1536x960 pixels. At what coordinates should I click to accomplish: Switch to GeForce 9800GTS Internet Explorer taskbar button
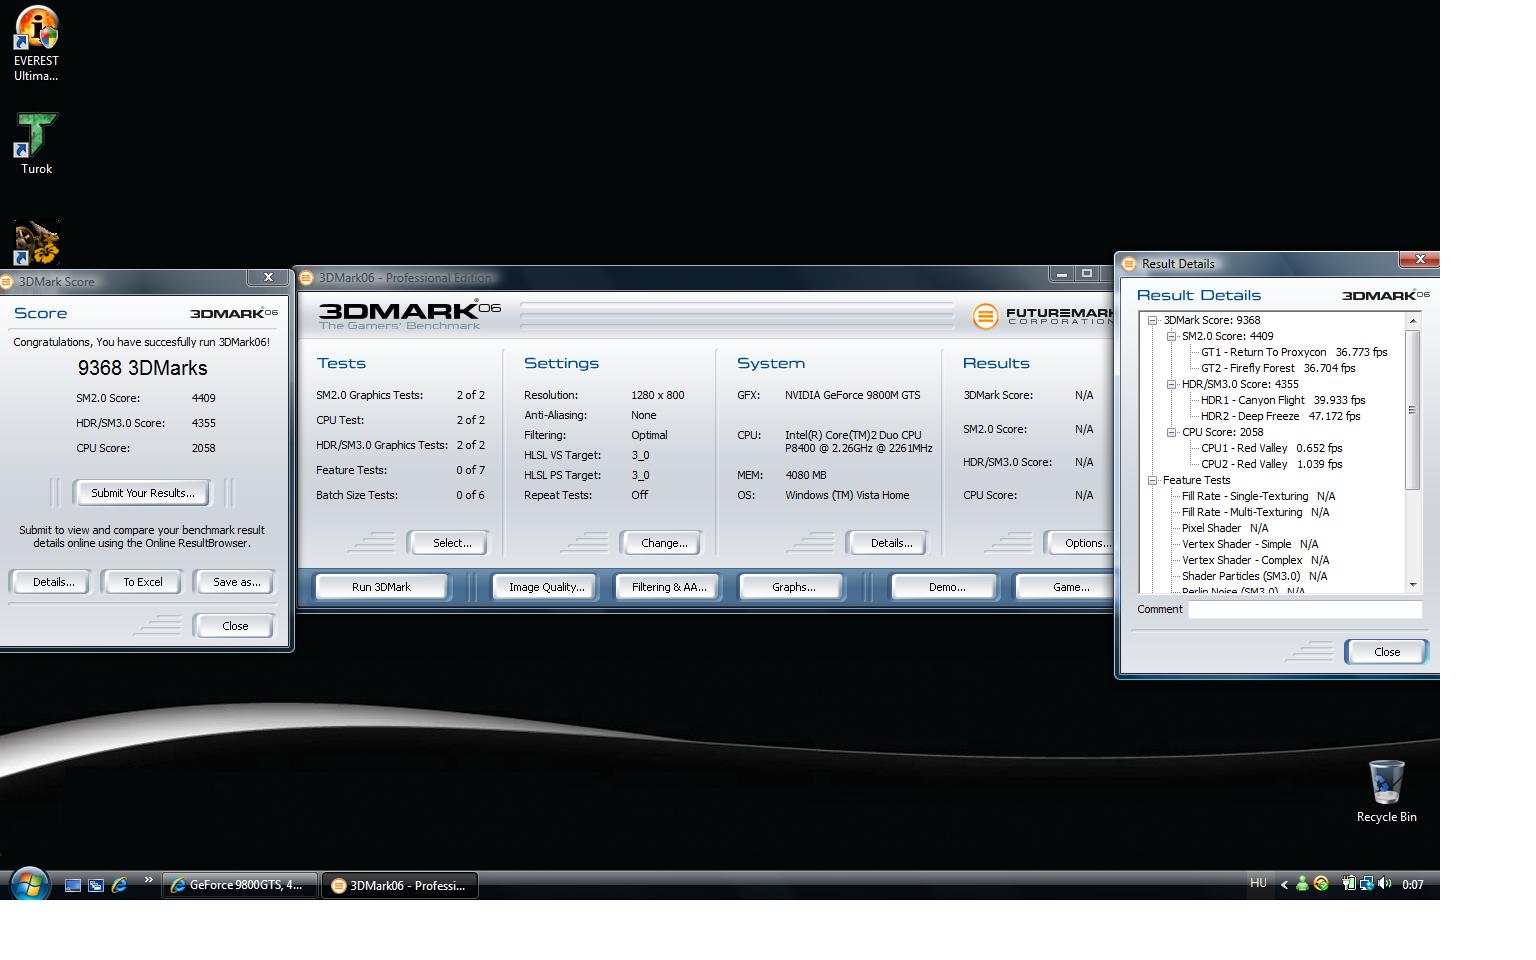pos(240,885)
